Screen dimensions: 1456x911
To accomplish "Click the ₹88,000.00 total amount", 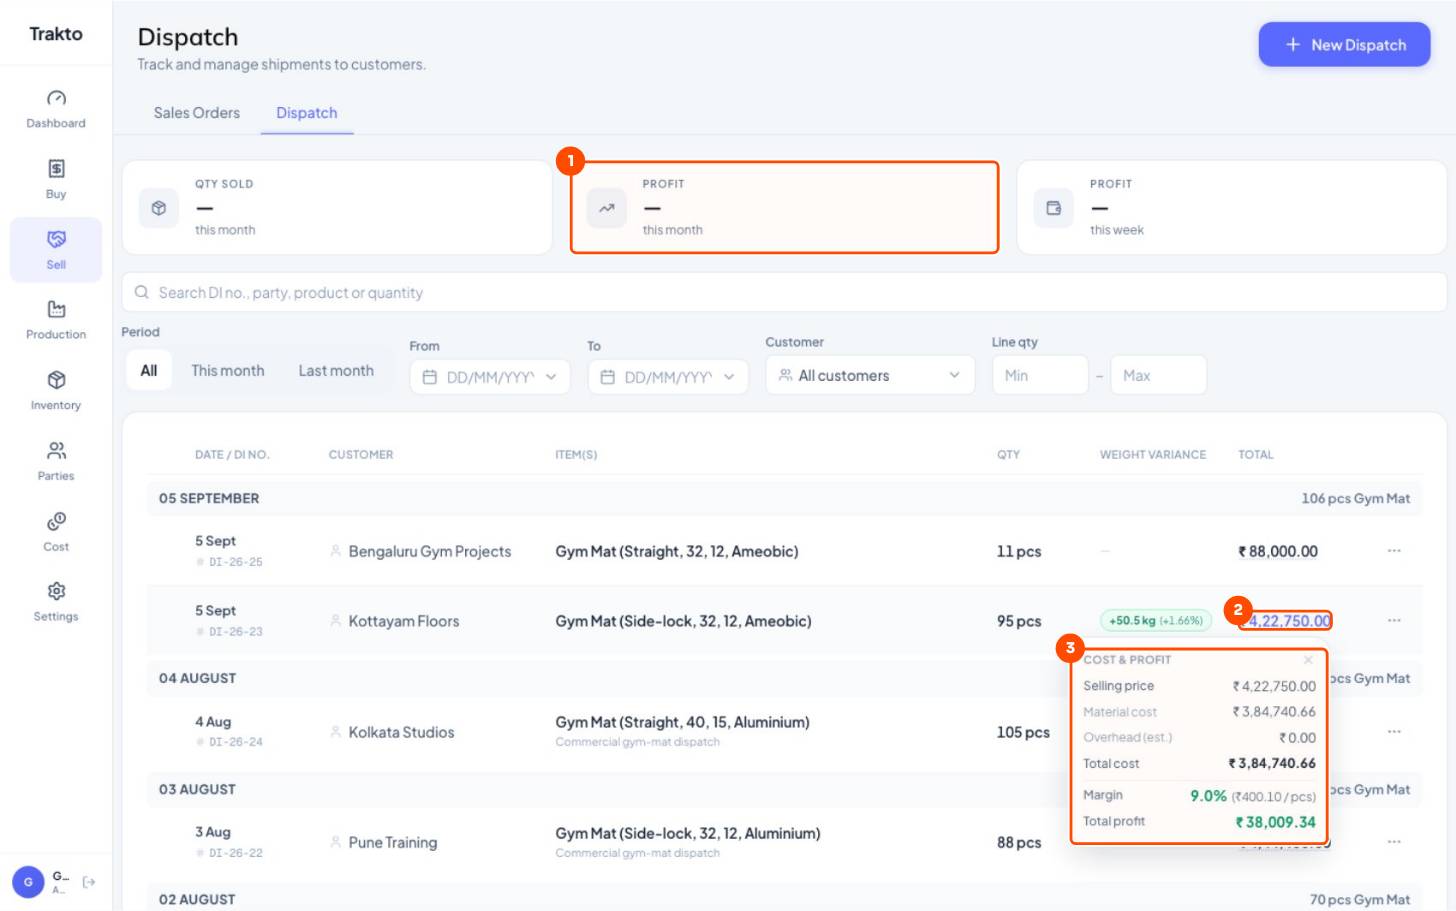I will [x=1278, y=551].
